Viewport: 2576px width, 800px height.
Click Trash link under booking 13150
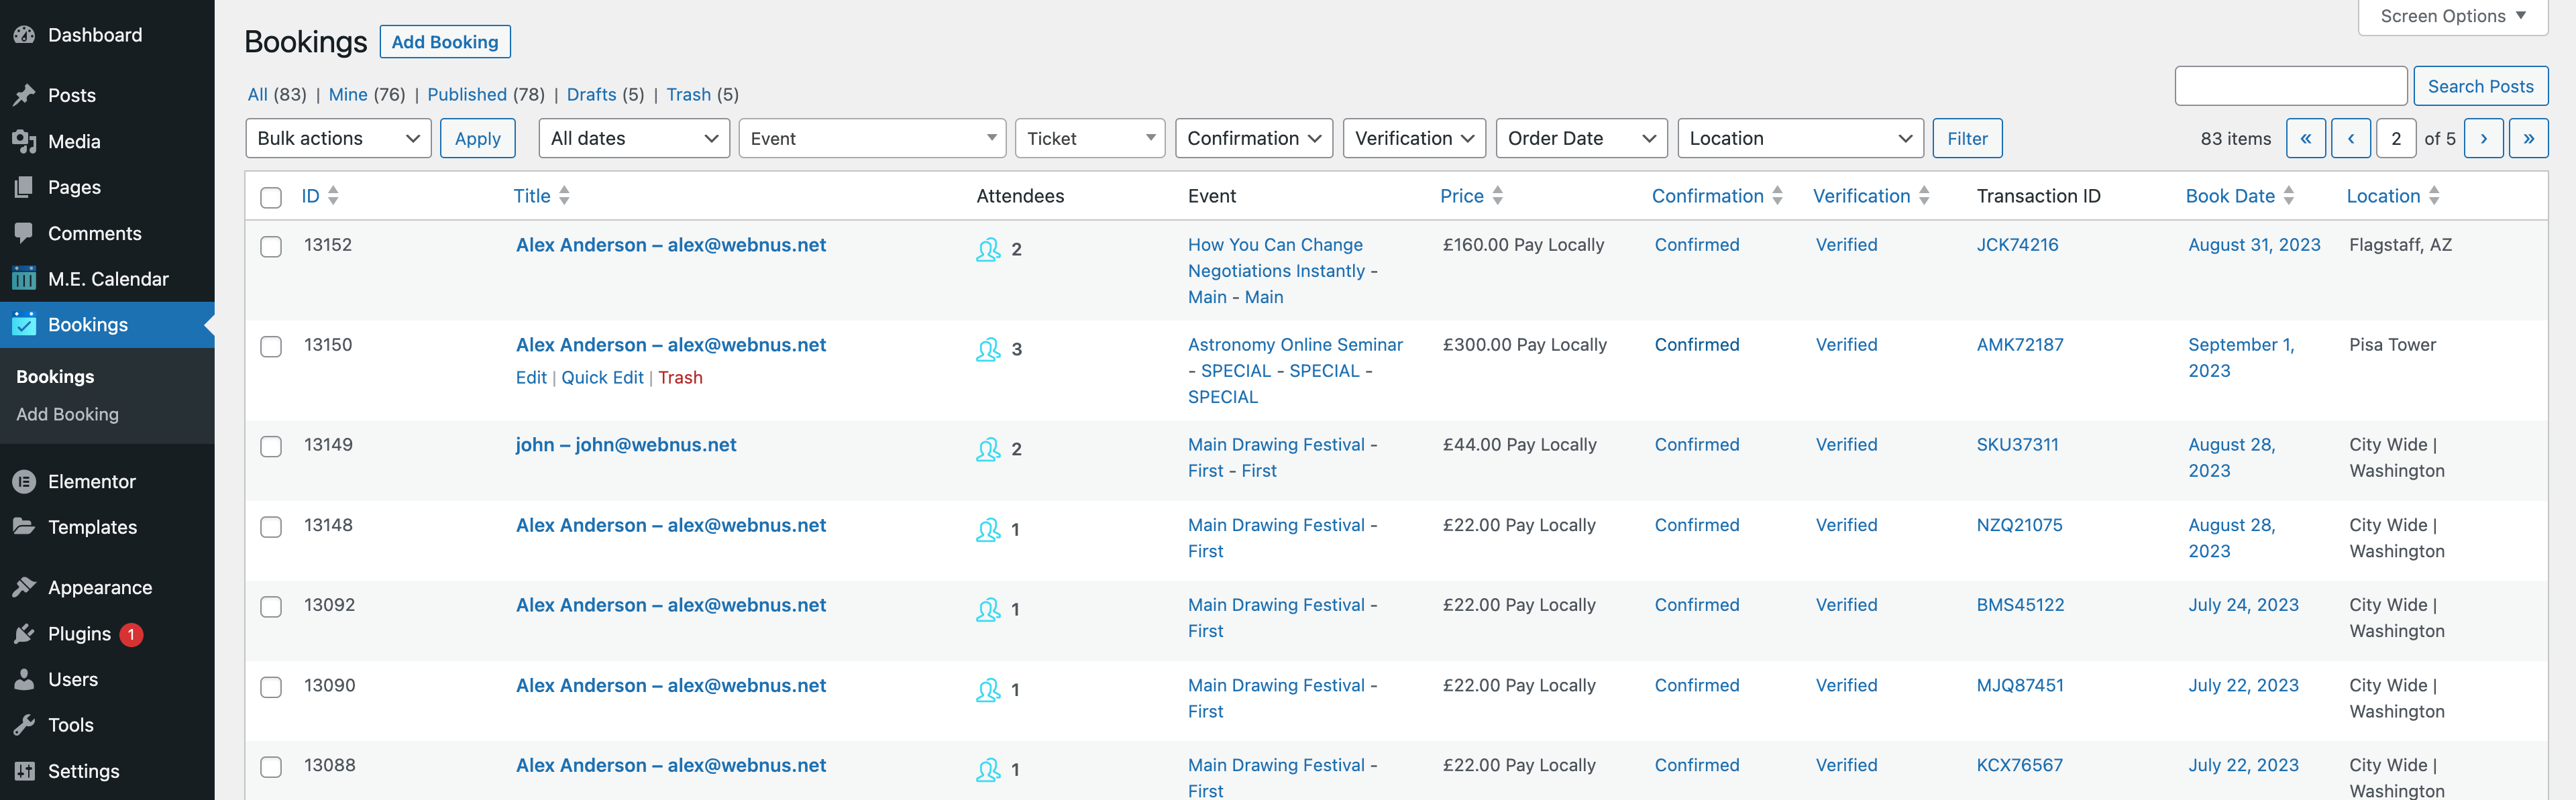point(680,378)
